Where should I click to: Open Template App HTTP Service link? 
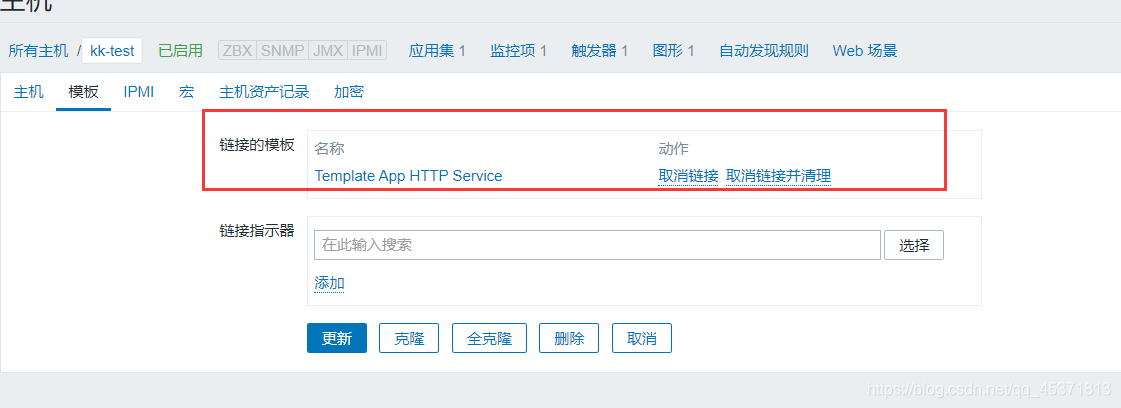[408, 176]
